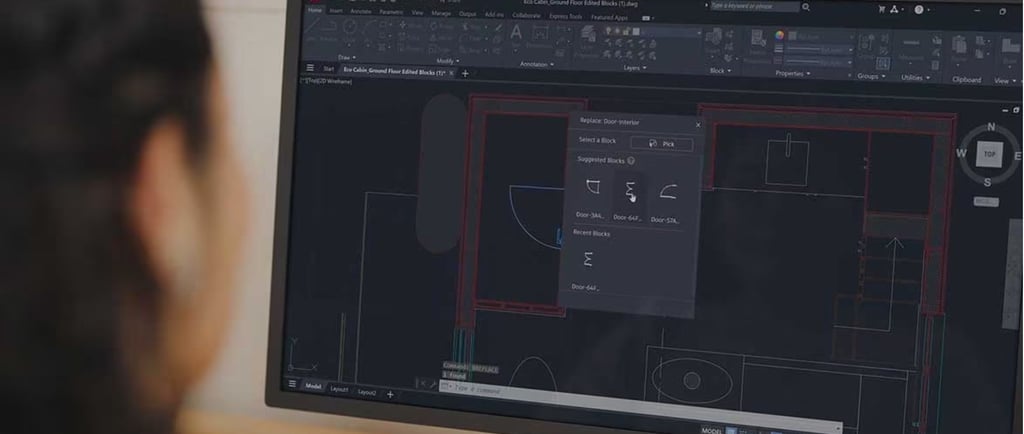The width and height of the screenshot is (1024, 434).
Task: Toggle MODEL space status bar button
Action: (x=712, y=431)
